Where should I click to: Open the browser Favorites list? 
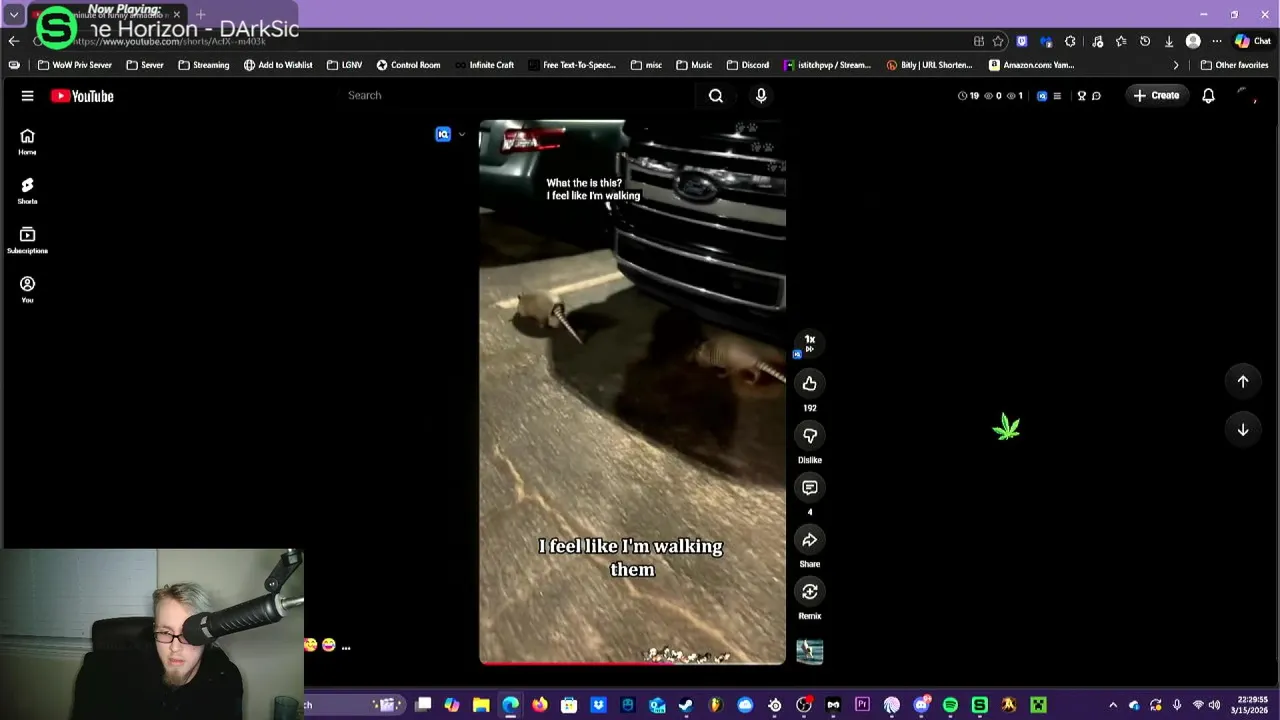click(1121, 41)
